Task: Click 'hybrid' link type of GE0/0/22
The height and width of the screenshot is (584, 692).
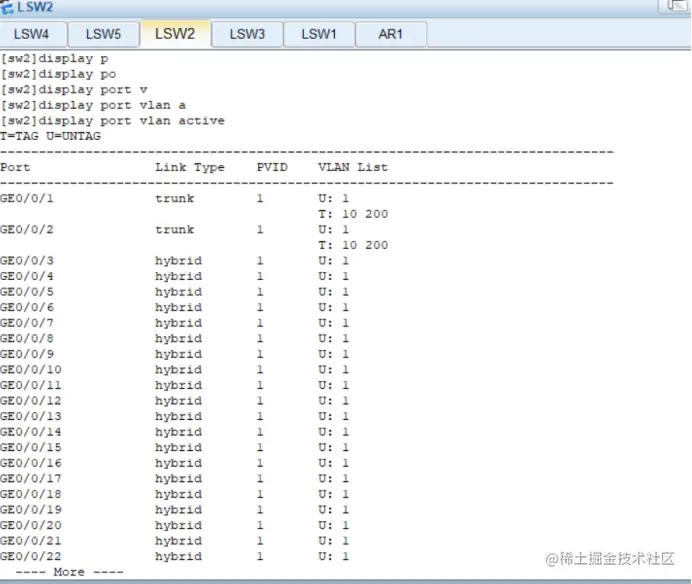Action: click(x=178, y=557)
